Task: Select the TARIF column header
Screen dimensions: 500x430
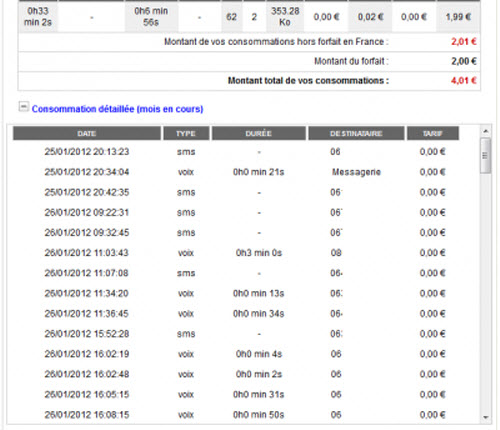Action: pos(433,133)
